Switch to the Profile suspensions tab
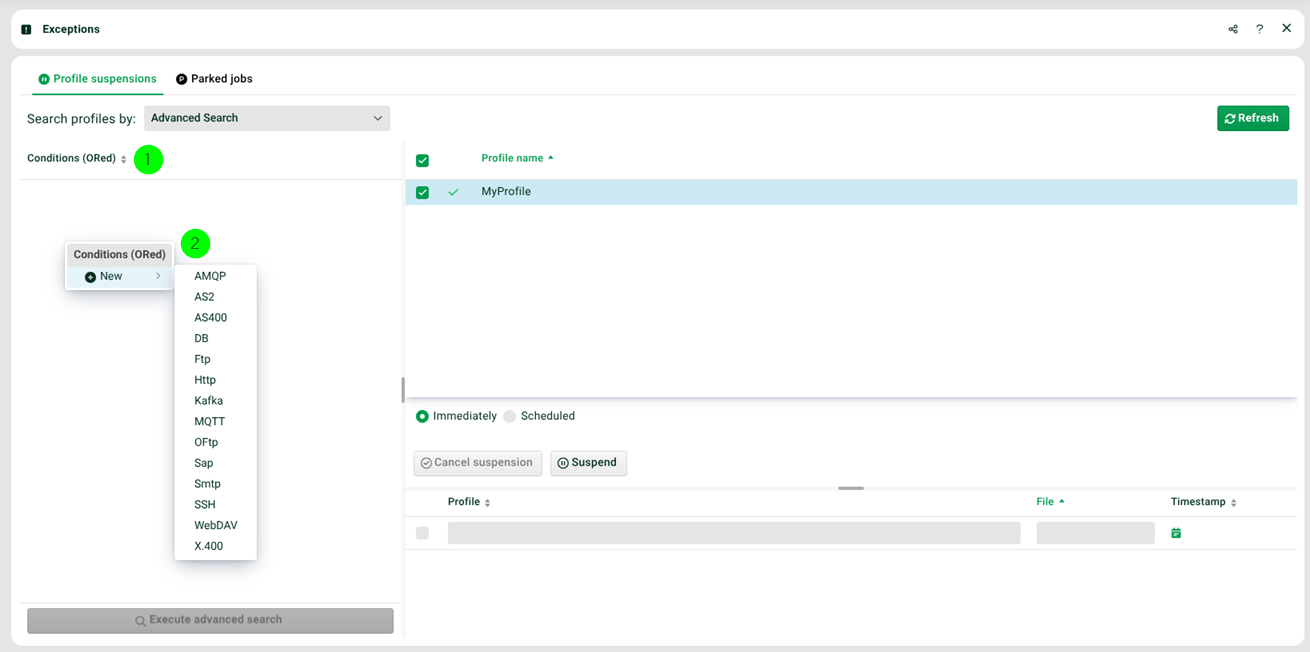 (x=98, y=79)
